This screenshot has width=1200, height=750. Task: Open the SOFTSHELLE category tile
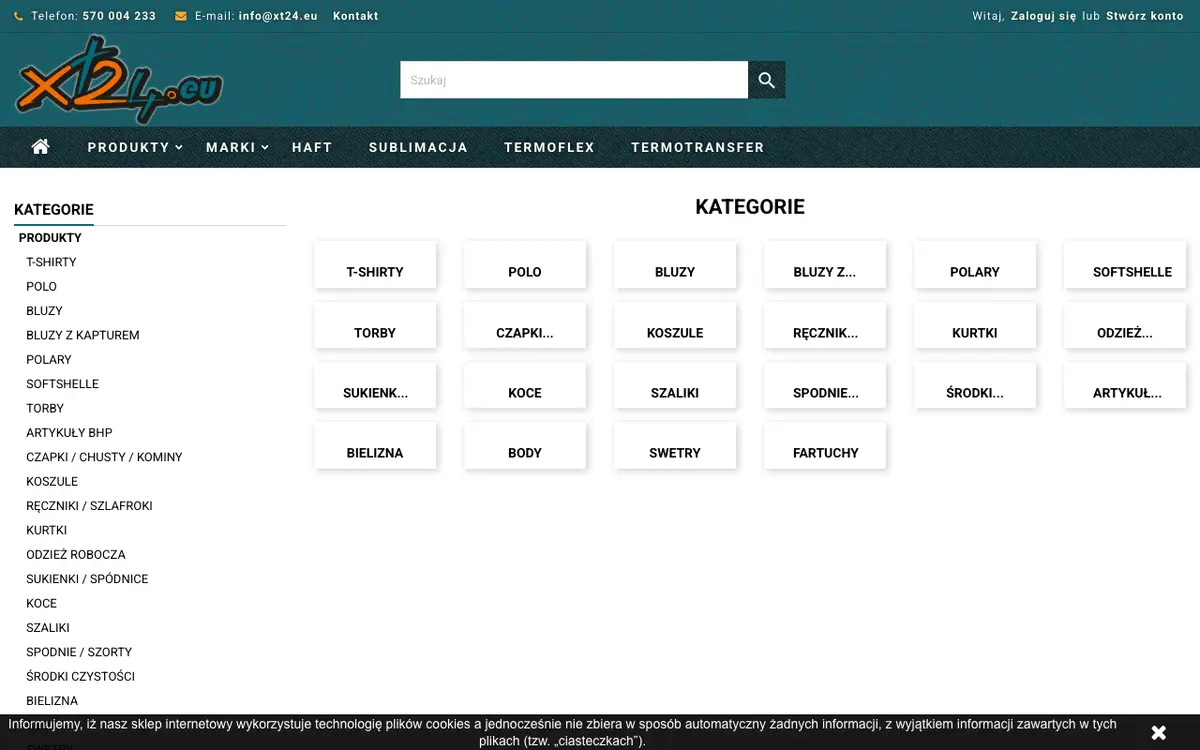coord(1125,265)
